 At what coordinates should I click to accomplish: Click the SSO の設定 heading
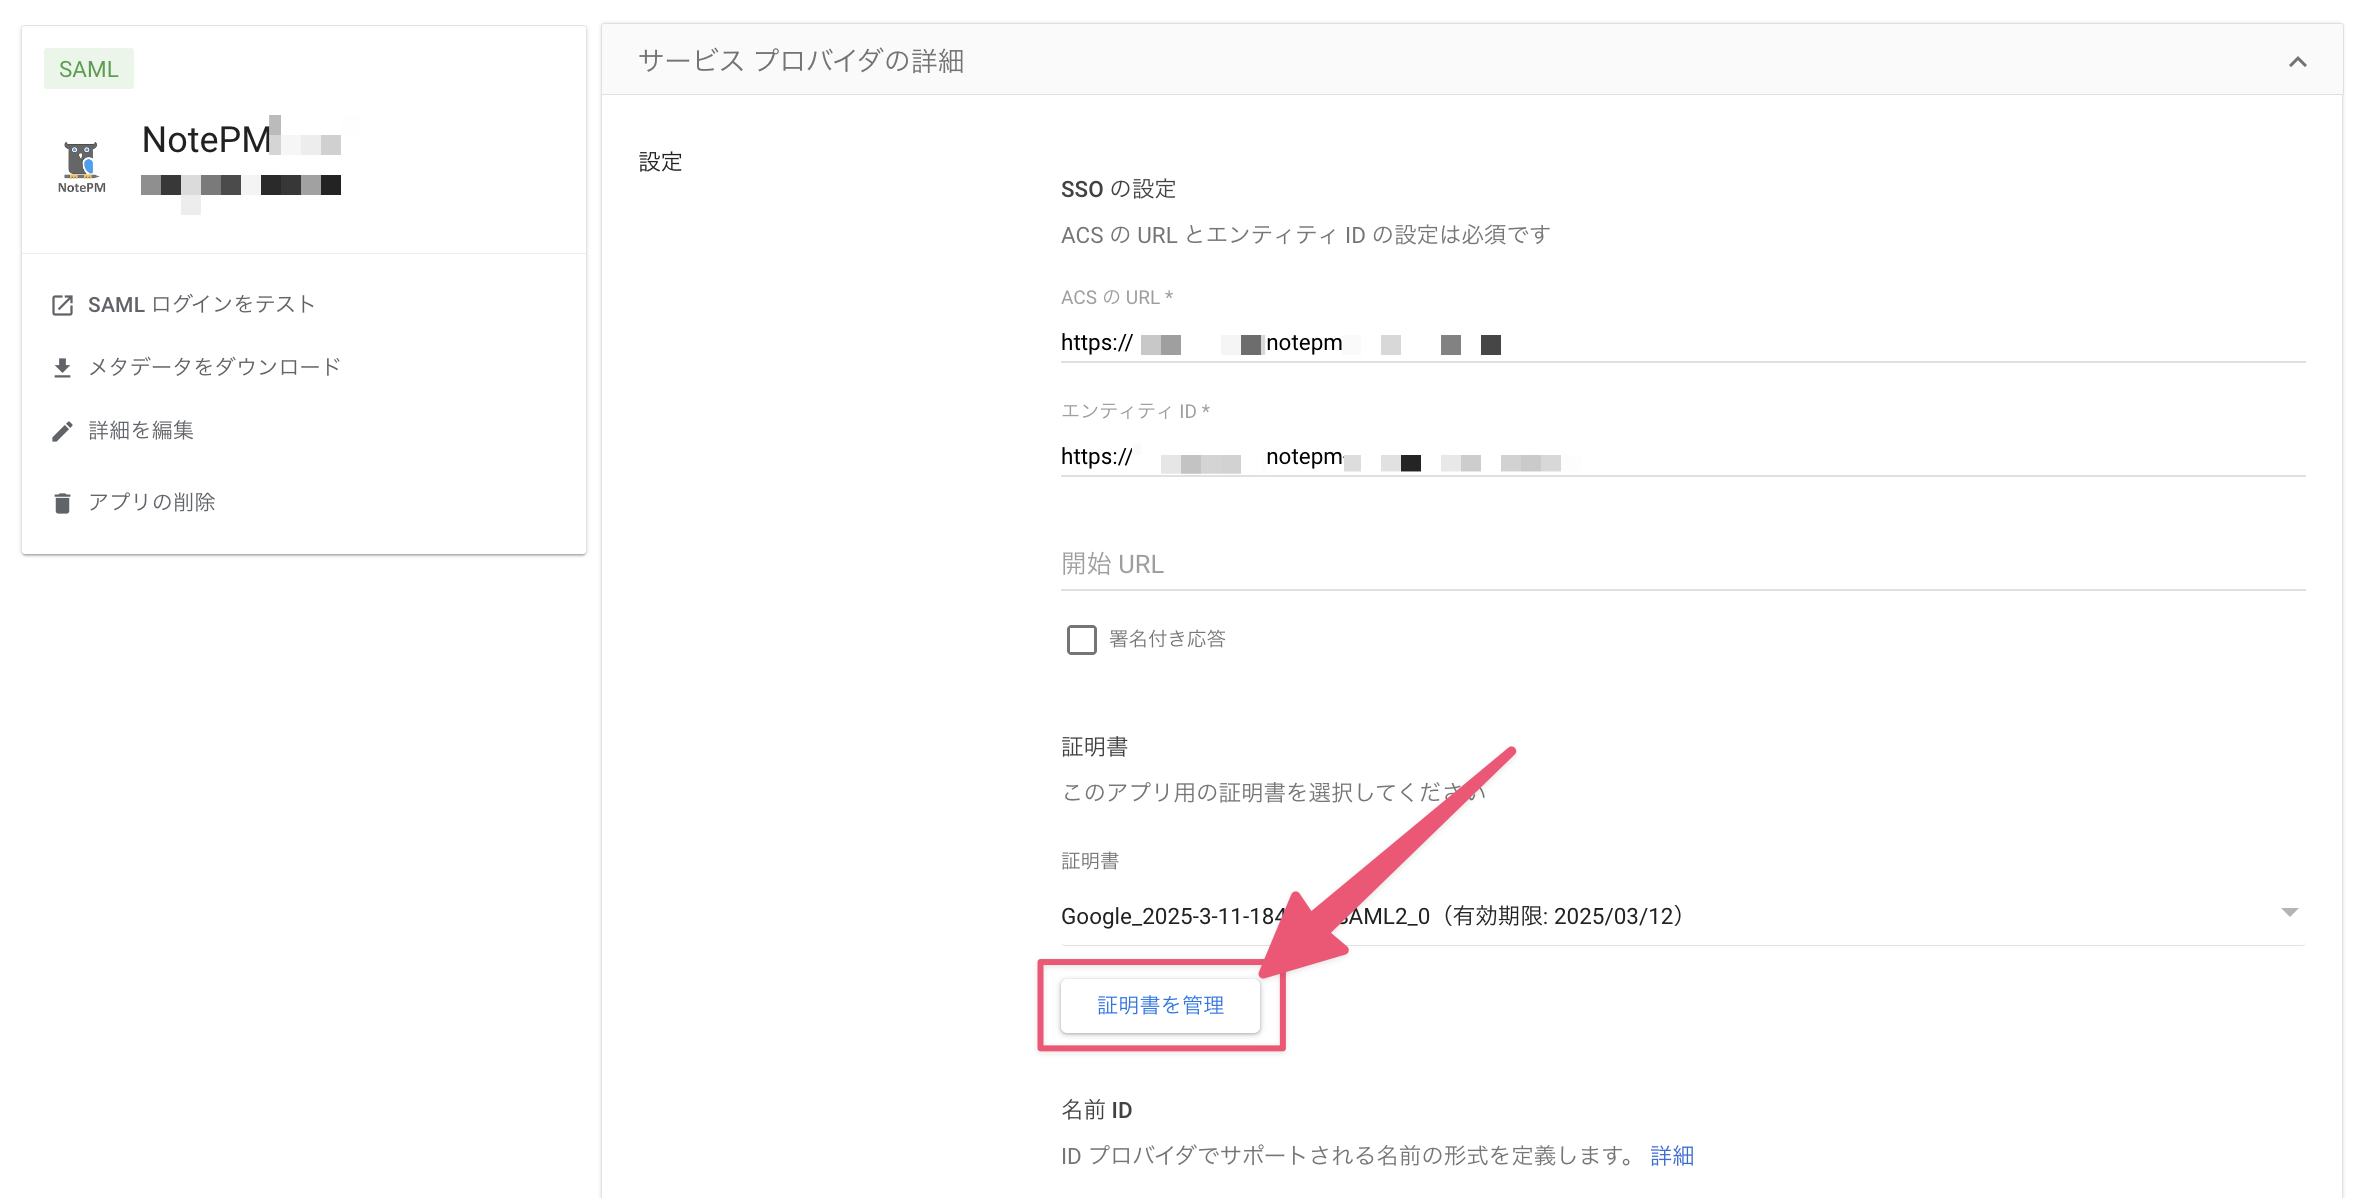coord(1118,189)
